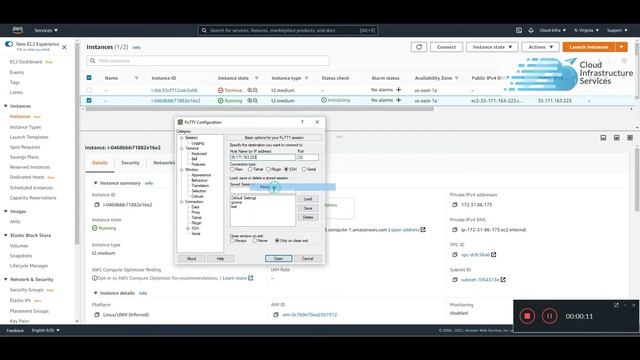This screenshot has height=360, width=640.
Task: Add alarm for the terminated instance
Action: tap(398, 90)
